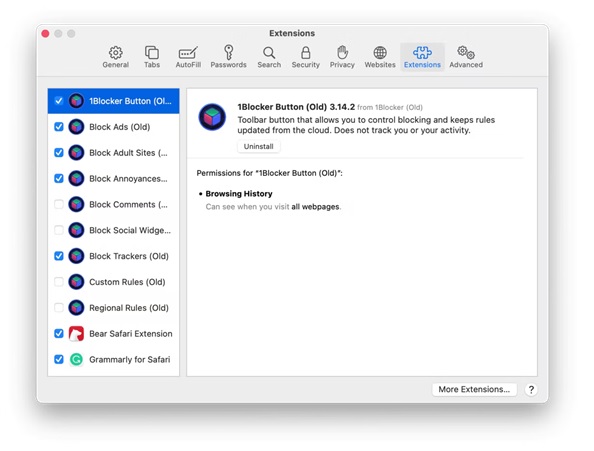The height and width of the screenshot is (451, 594).
Task: Disable the Block Ads (Old) checkbox
Action: click(x=59, y=126)
